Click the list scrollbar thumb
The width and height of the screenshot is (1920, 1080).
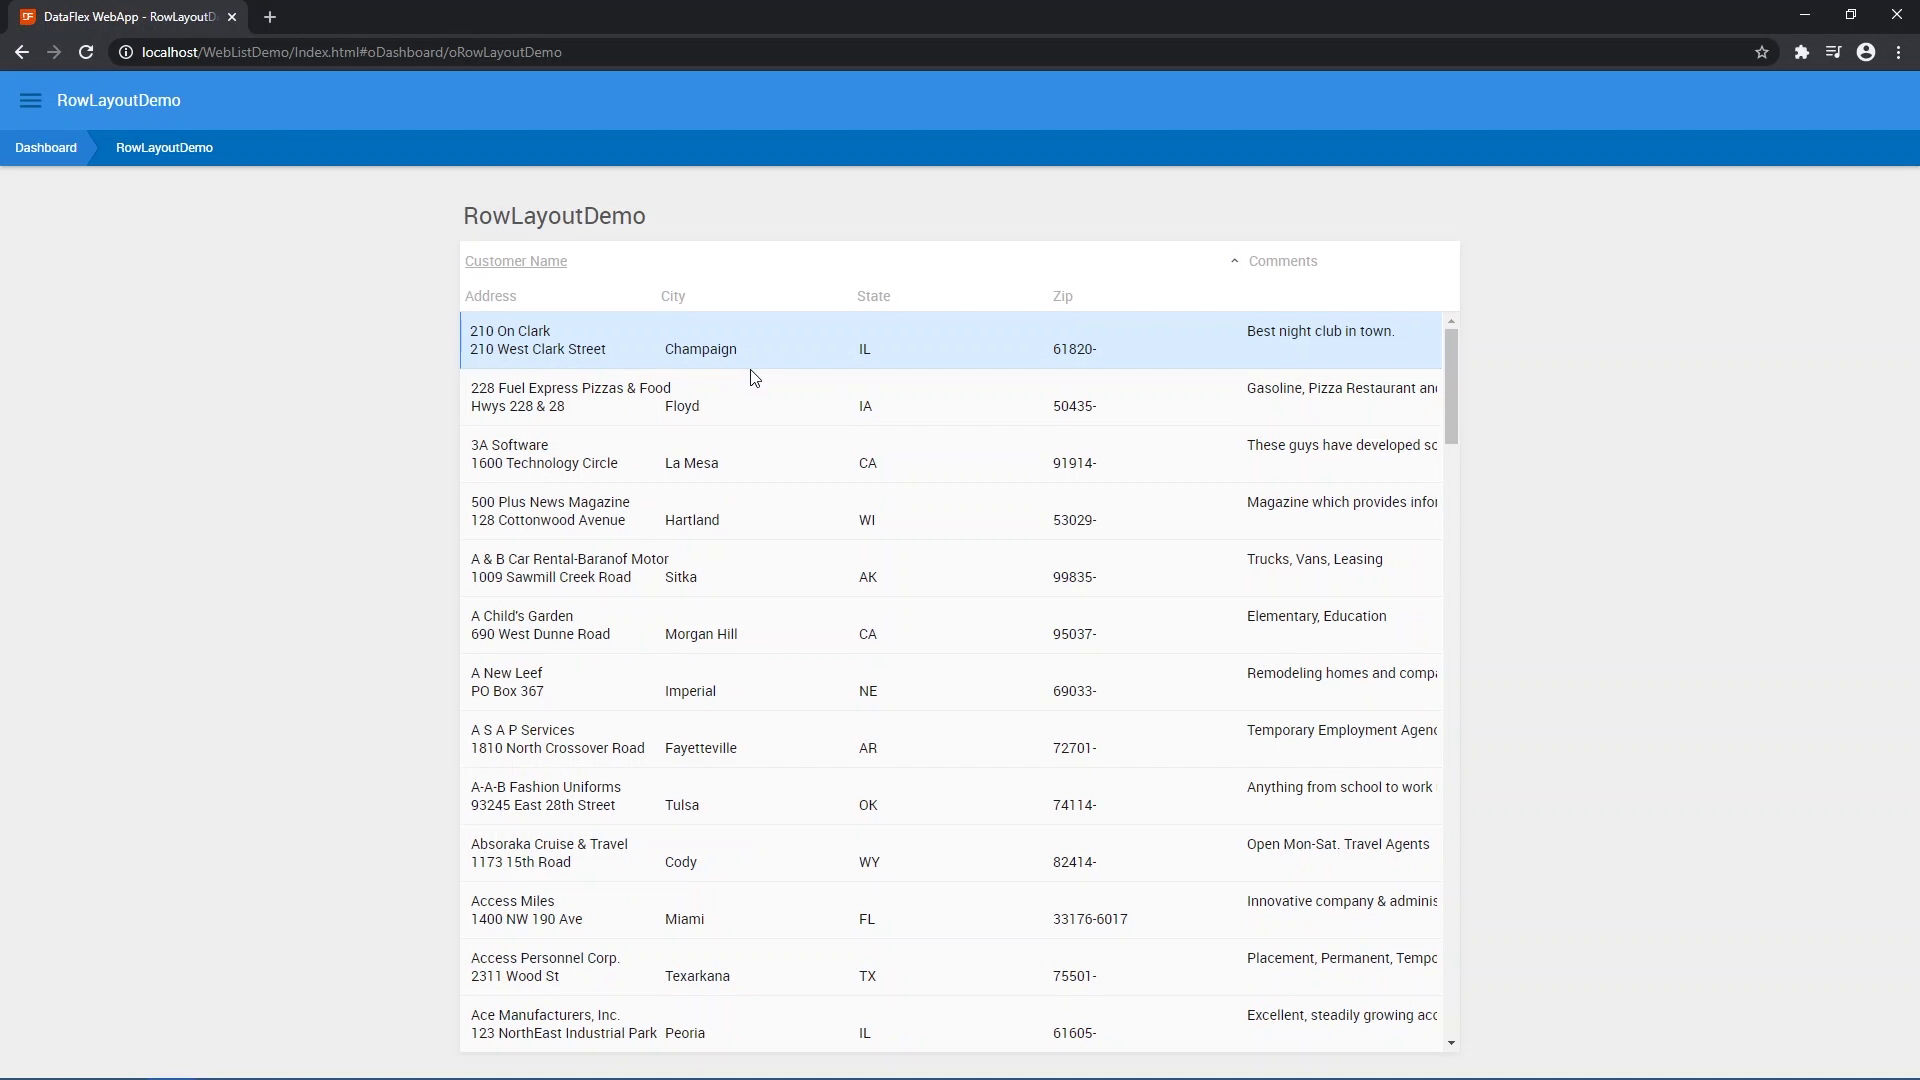pos(1451,386)
